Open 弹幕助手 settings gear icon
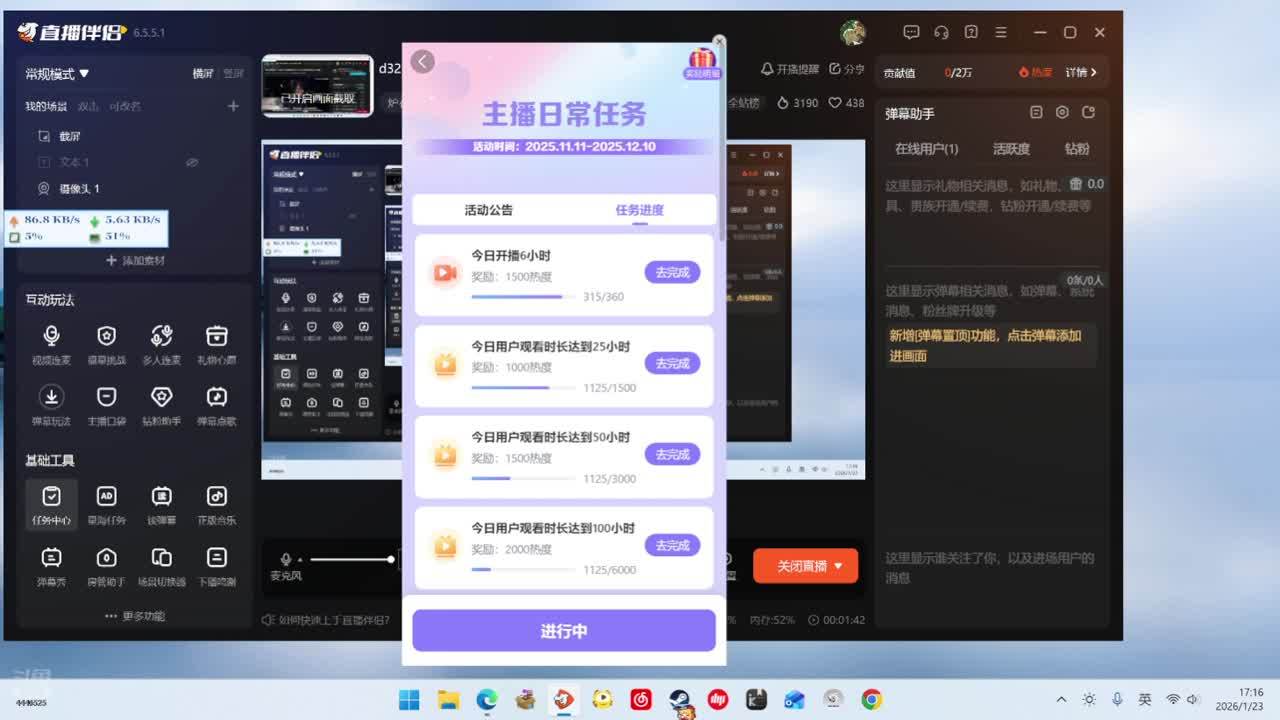Image resolution: width=1280 pixels, height=720 pixels. click(1062, 113)
